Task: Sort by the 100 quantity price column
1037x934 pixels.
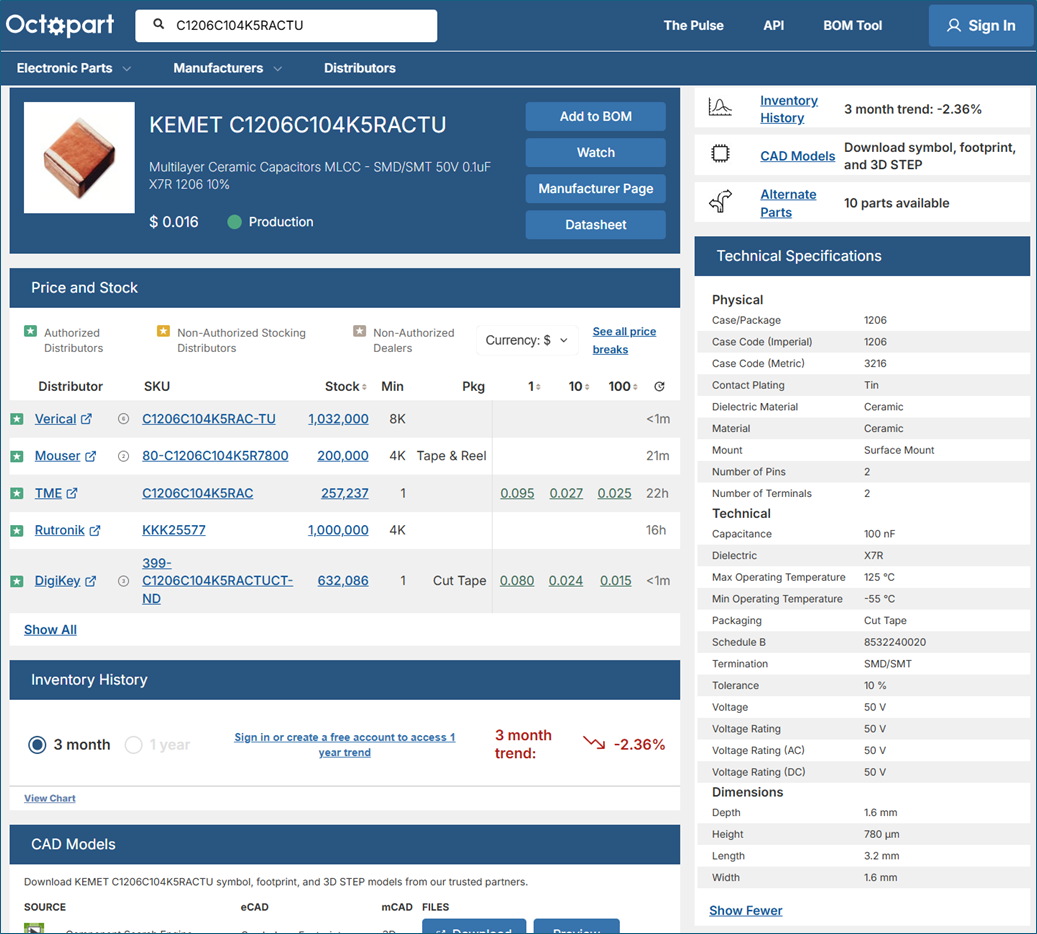Action: [623, 386]
